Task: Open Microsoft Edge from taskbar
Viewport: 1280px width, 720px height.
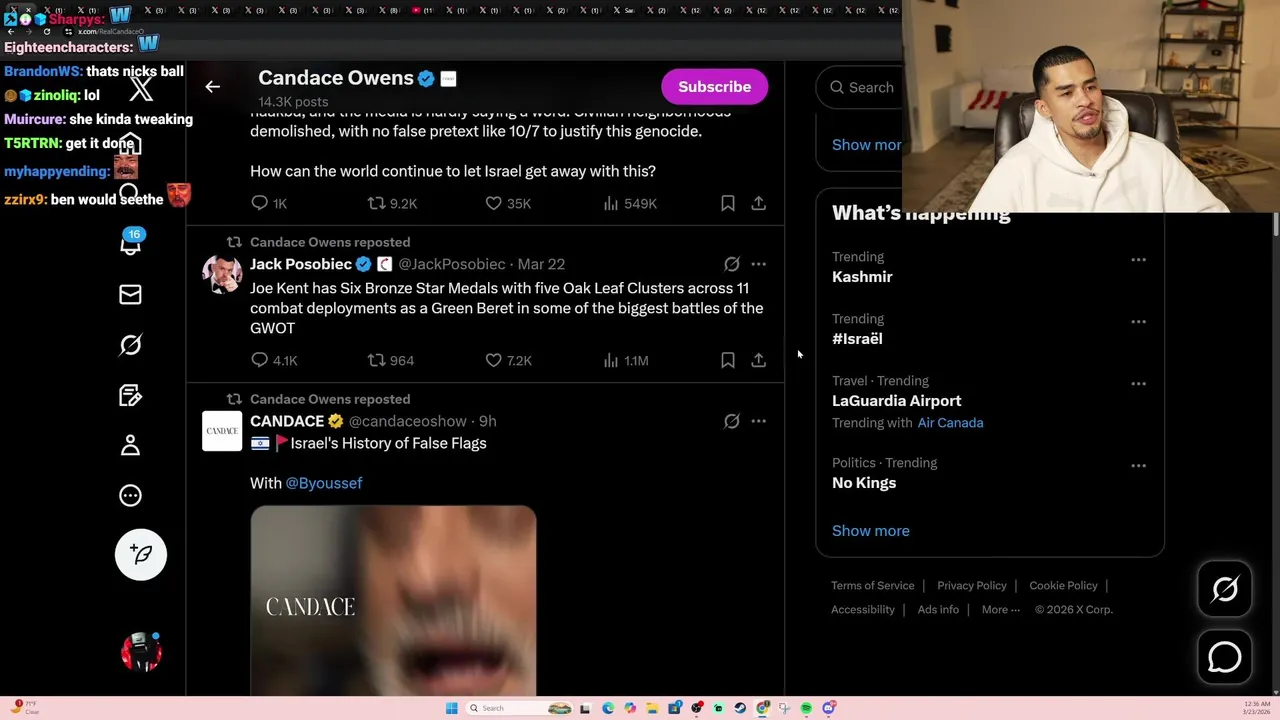Action: 608,708
